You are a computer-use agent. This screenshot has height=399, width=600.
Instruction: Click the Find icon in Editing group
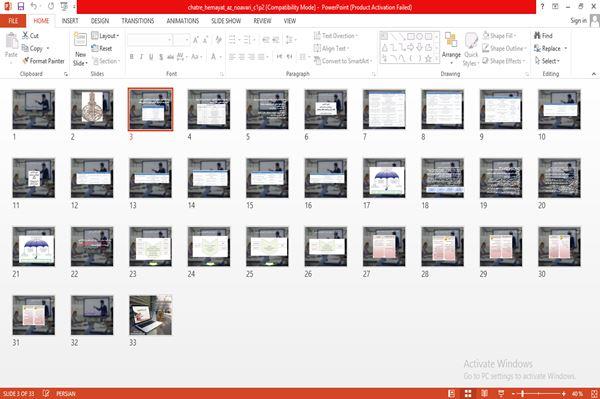(x=537, y=36)
